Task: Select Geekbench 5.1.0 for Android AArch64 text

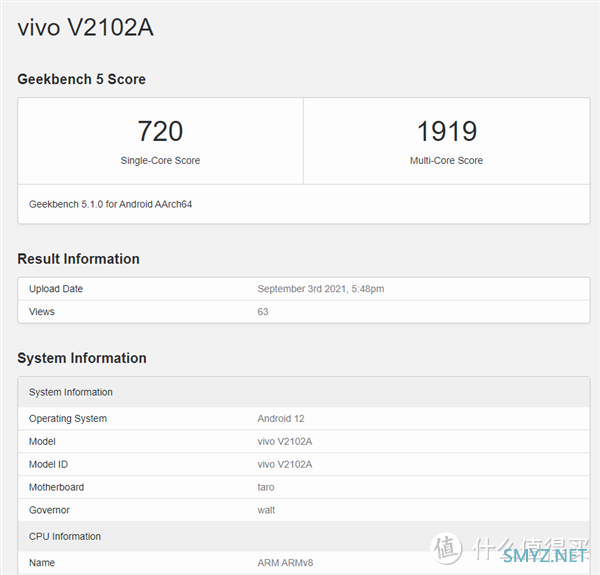Action: point(111,204)
